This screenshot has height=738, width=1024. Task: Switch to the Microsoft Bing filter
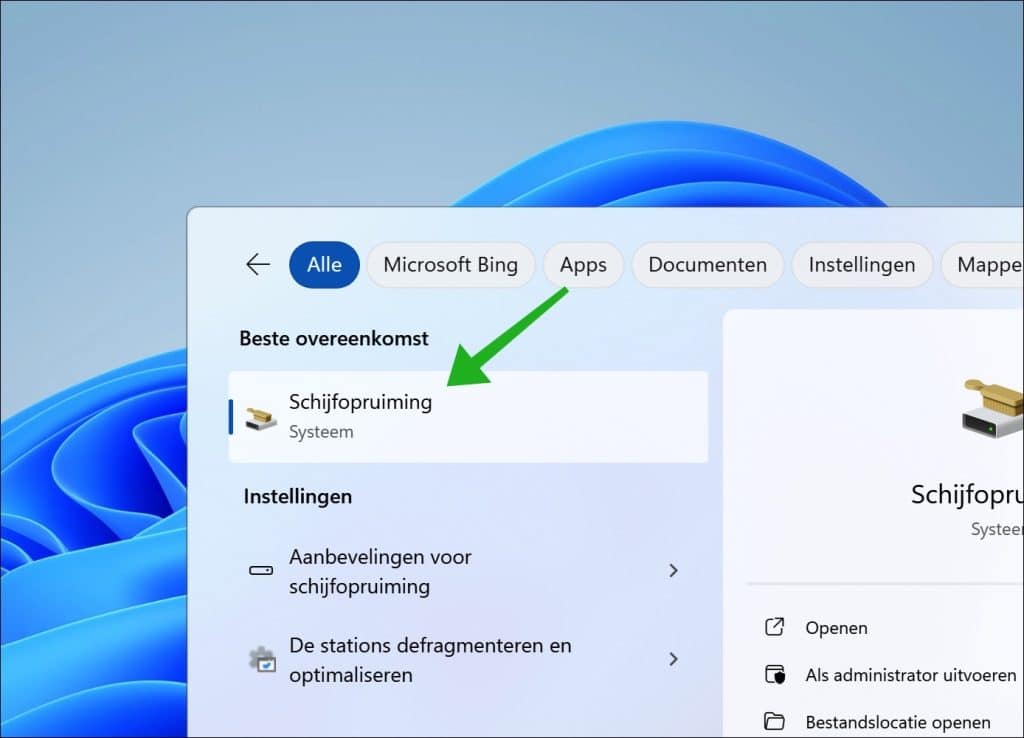pos(450,265)
